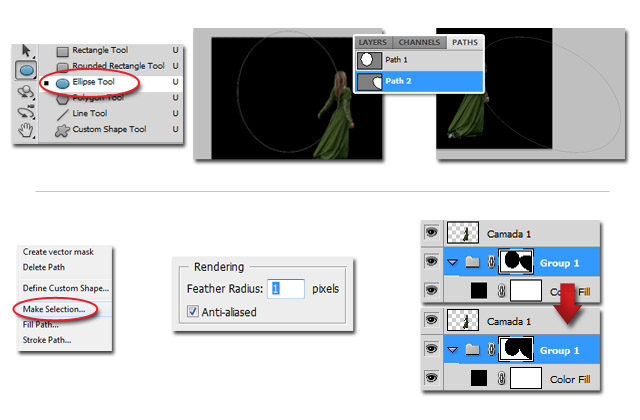Toggle Color Fill eye in upper layers panel
Image resolution: width=640 pixels, height=420 pixels.
coord(431,290)
